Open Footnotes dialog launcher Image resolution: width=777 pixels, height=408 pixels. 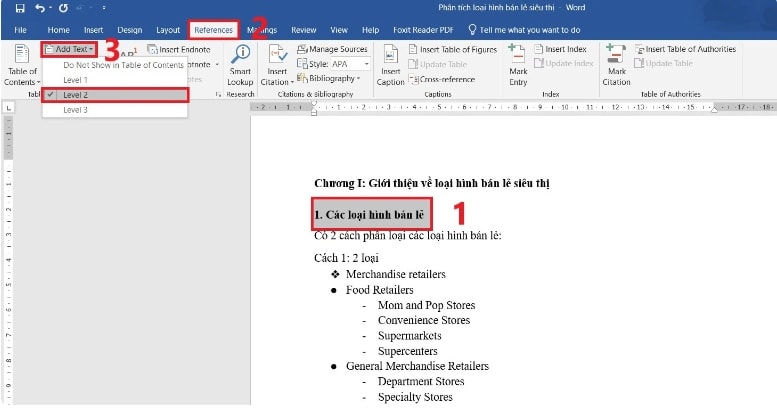click(x=219, y=94)
